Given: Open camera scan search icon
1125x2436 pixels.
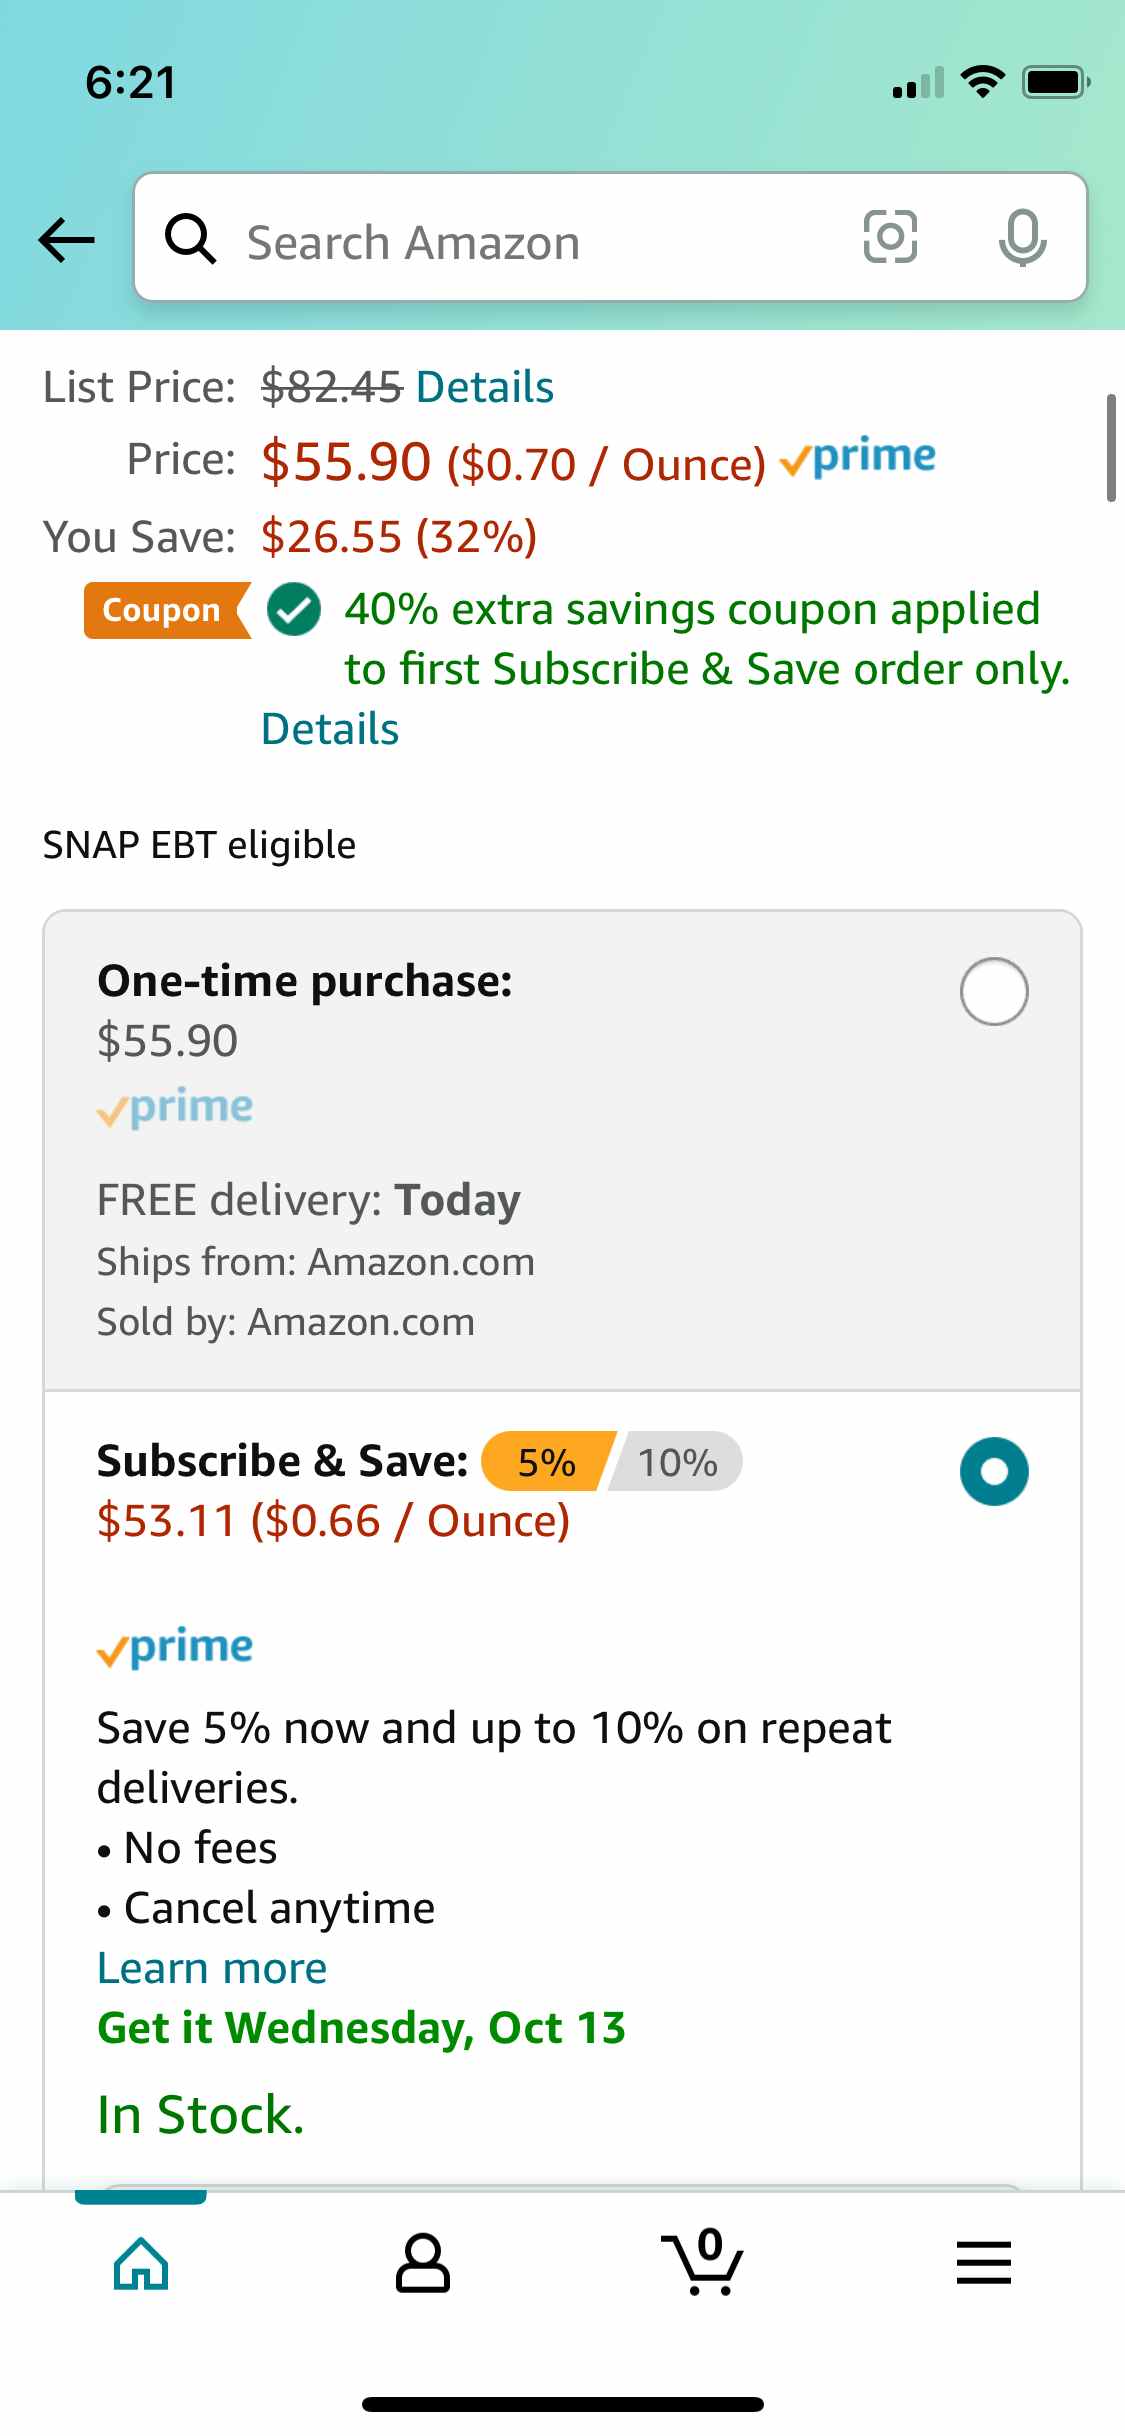Looking at the screenshot, I should [x=890, y=238].
